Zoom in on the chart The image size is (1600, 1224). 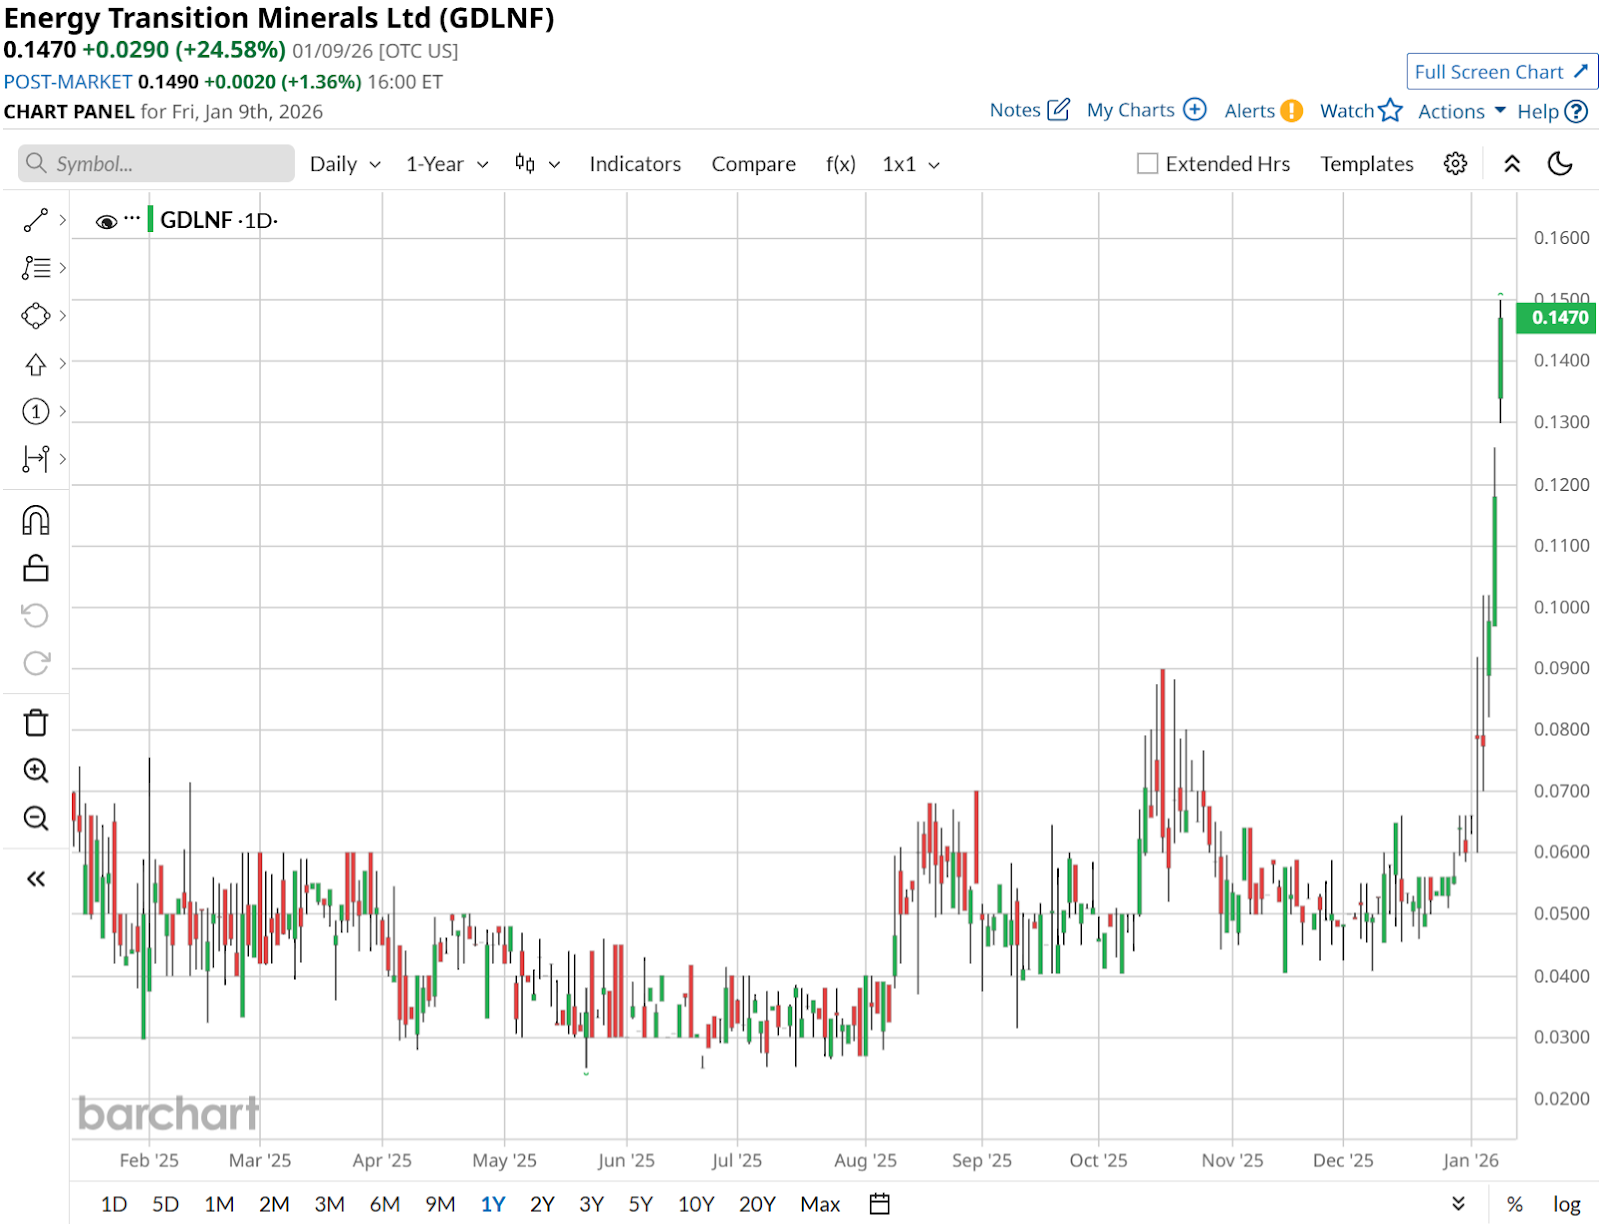[x=36, y=770]
